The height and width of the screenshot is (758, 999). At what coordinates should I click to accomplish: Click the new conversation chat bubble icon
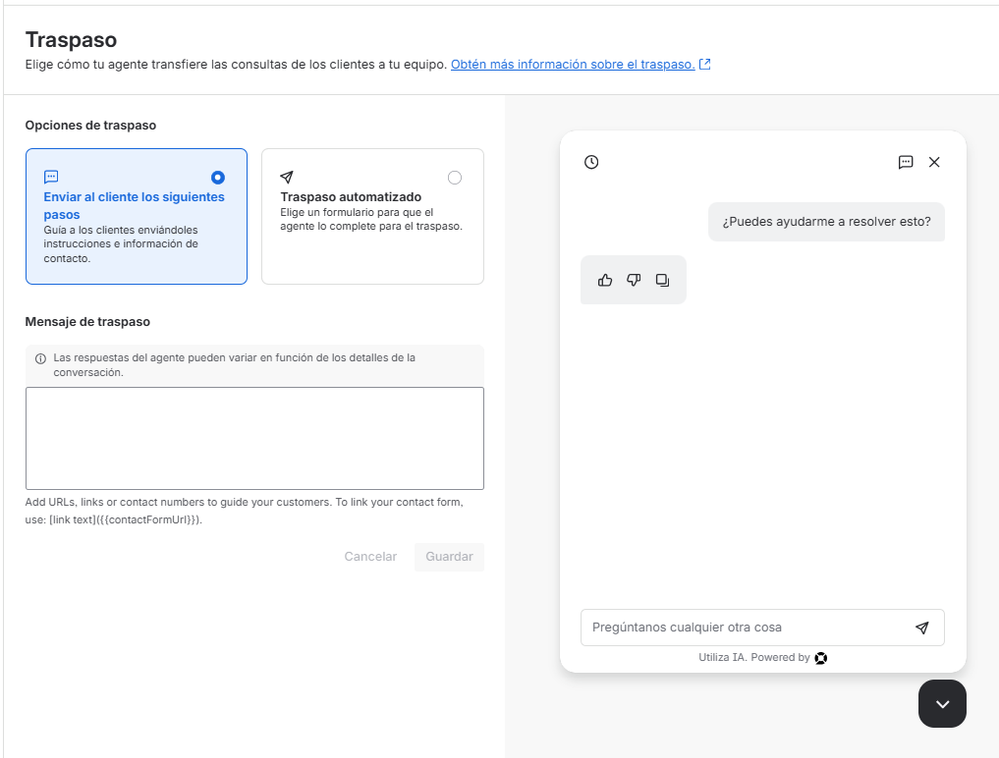coord(905,162)
